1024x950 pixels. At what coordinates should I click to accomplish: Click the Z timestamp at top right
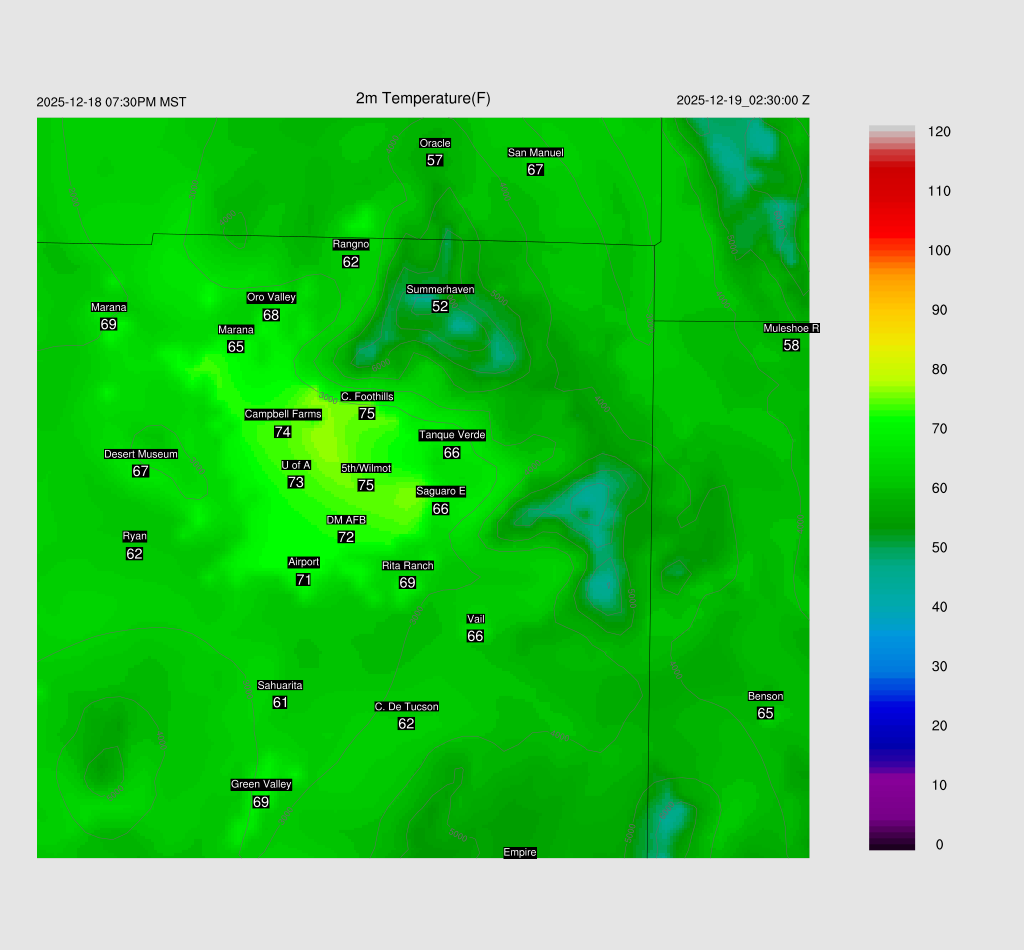click(743, 100)
